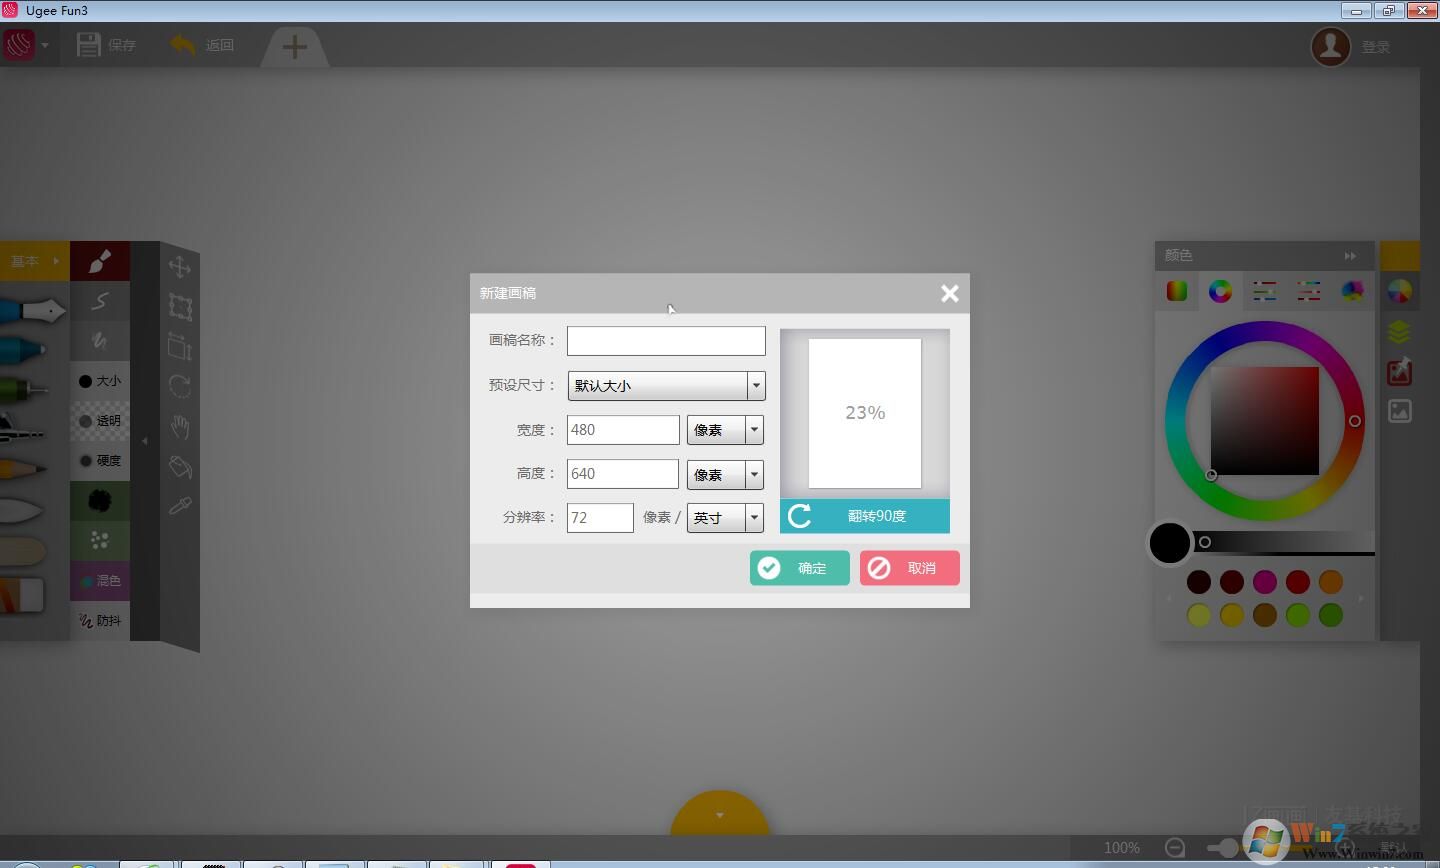Pick the orange color swatch
The image size is (1440, 868).
point(1331,582)
